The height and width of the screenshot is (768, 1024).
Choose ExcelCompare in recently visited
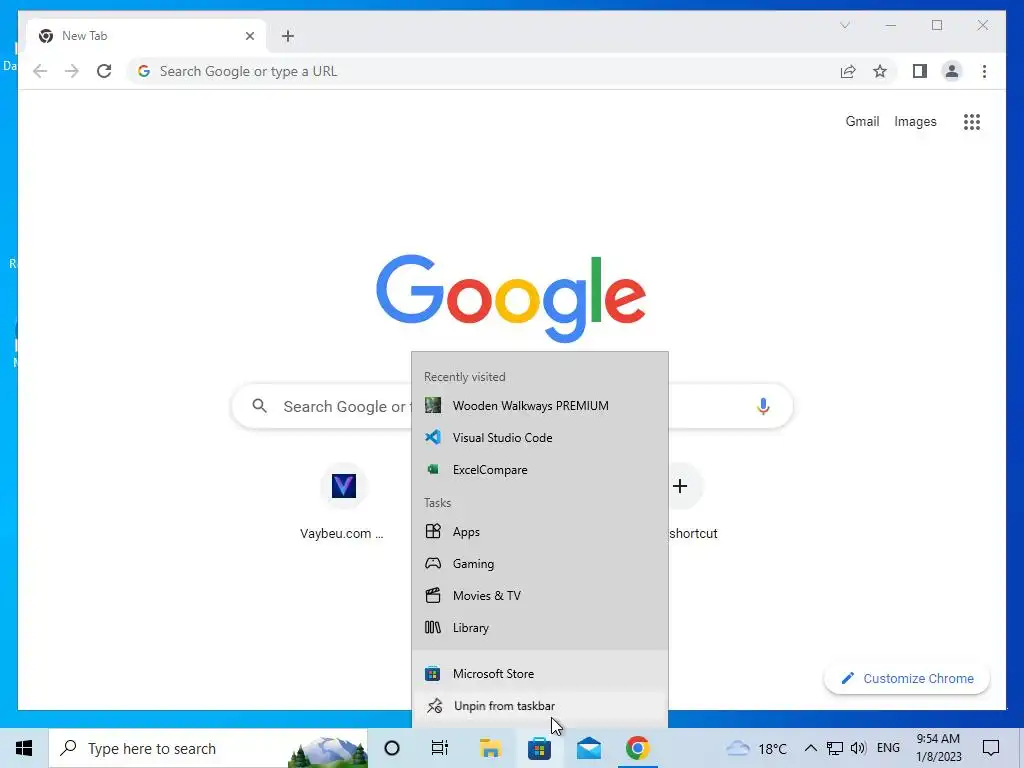[539, 470]
